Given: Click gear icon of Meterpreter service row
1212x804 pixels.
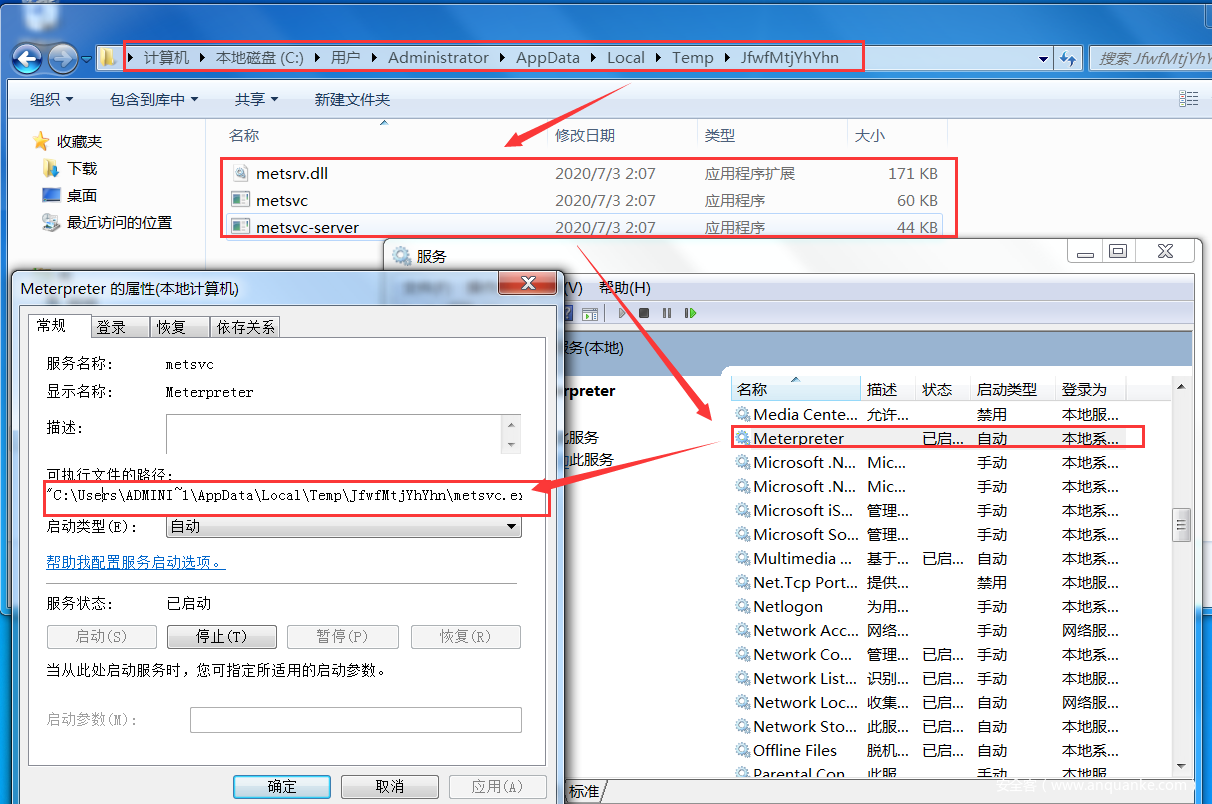Looking at the screenshot, I should (x=743, y=438).
